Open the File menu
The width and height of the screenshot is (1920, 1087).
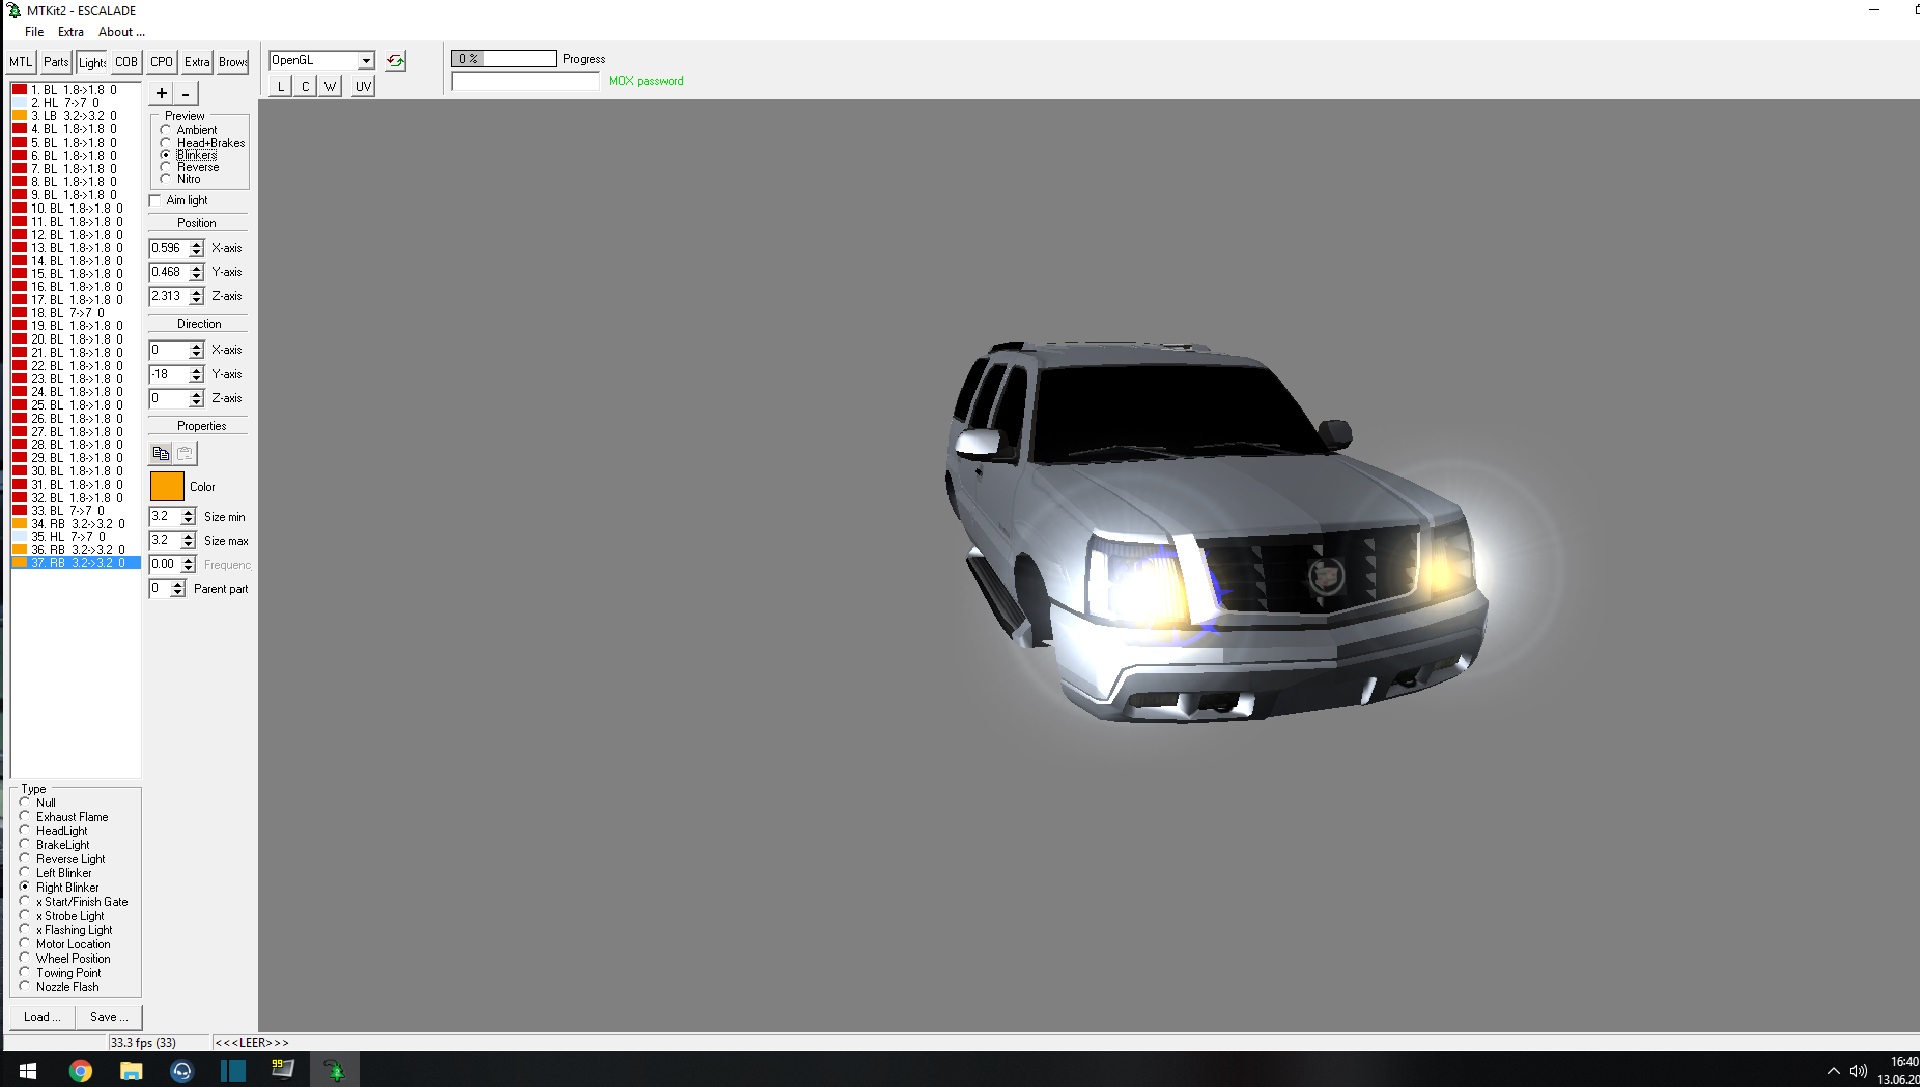click(x=34, y=32)
